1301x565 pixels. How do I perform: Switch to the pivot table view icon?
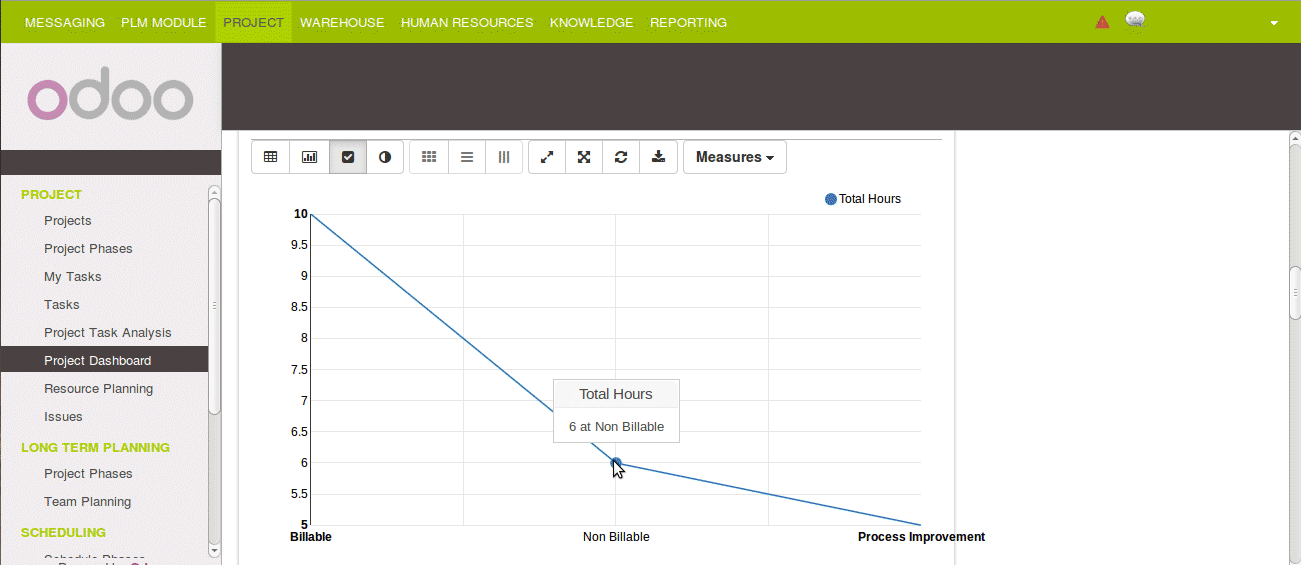[270, 157]
